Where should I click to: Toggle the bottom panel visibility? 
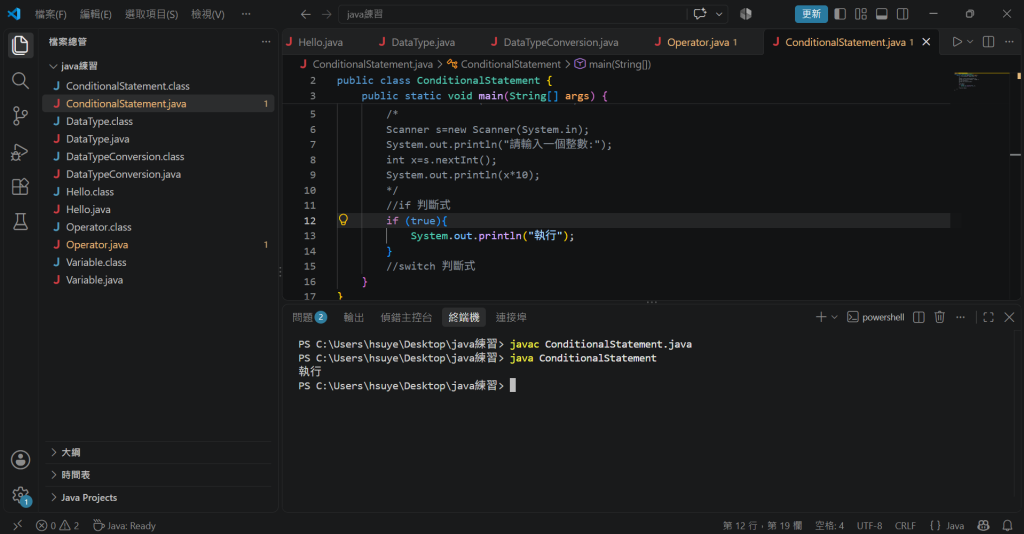coord(882,14)
